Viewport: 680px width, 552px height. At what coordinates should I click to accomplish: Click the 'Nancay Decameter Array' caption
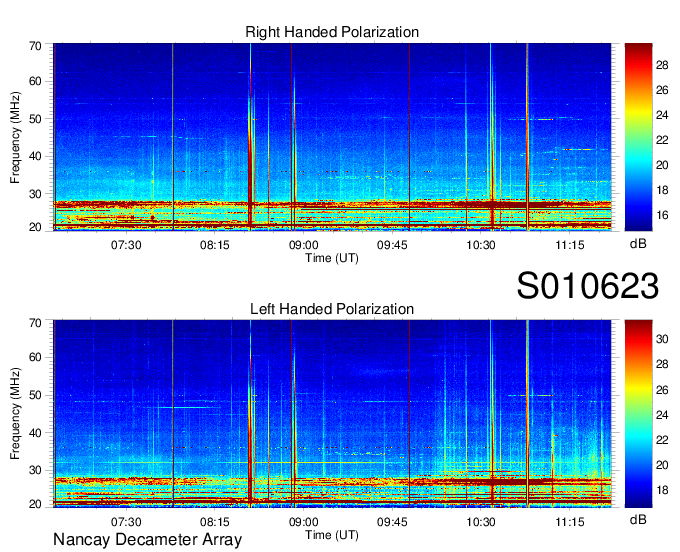click(x=147, y=539)
